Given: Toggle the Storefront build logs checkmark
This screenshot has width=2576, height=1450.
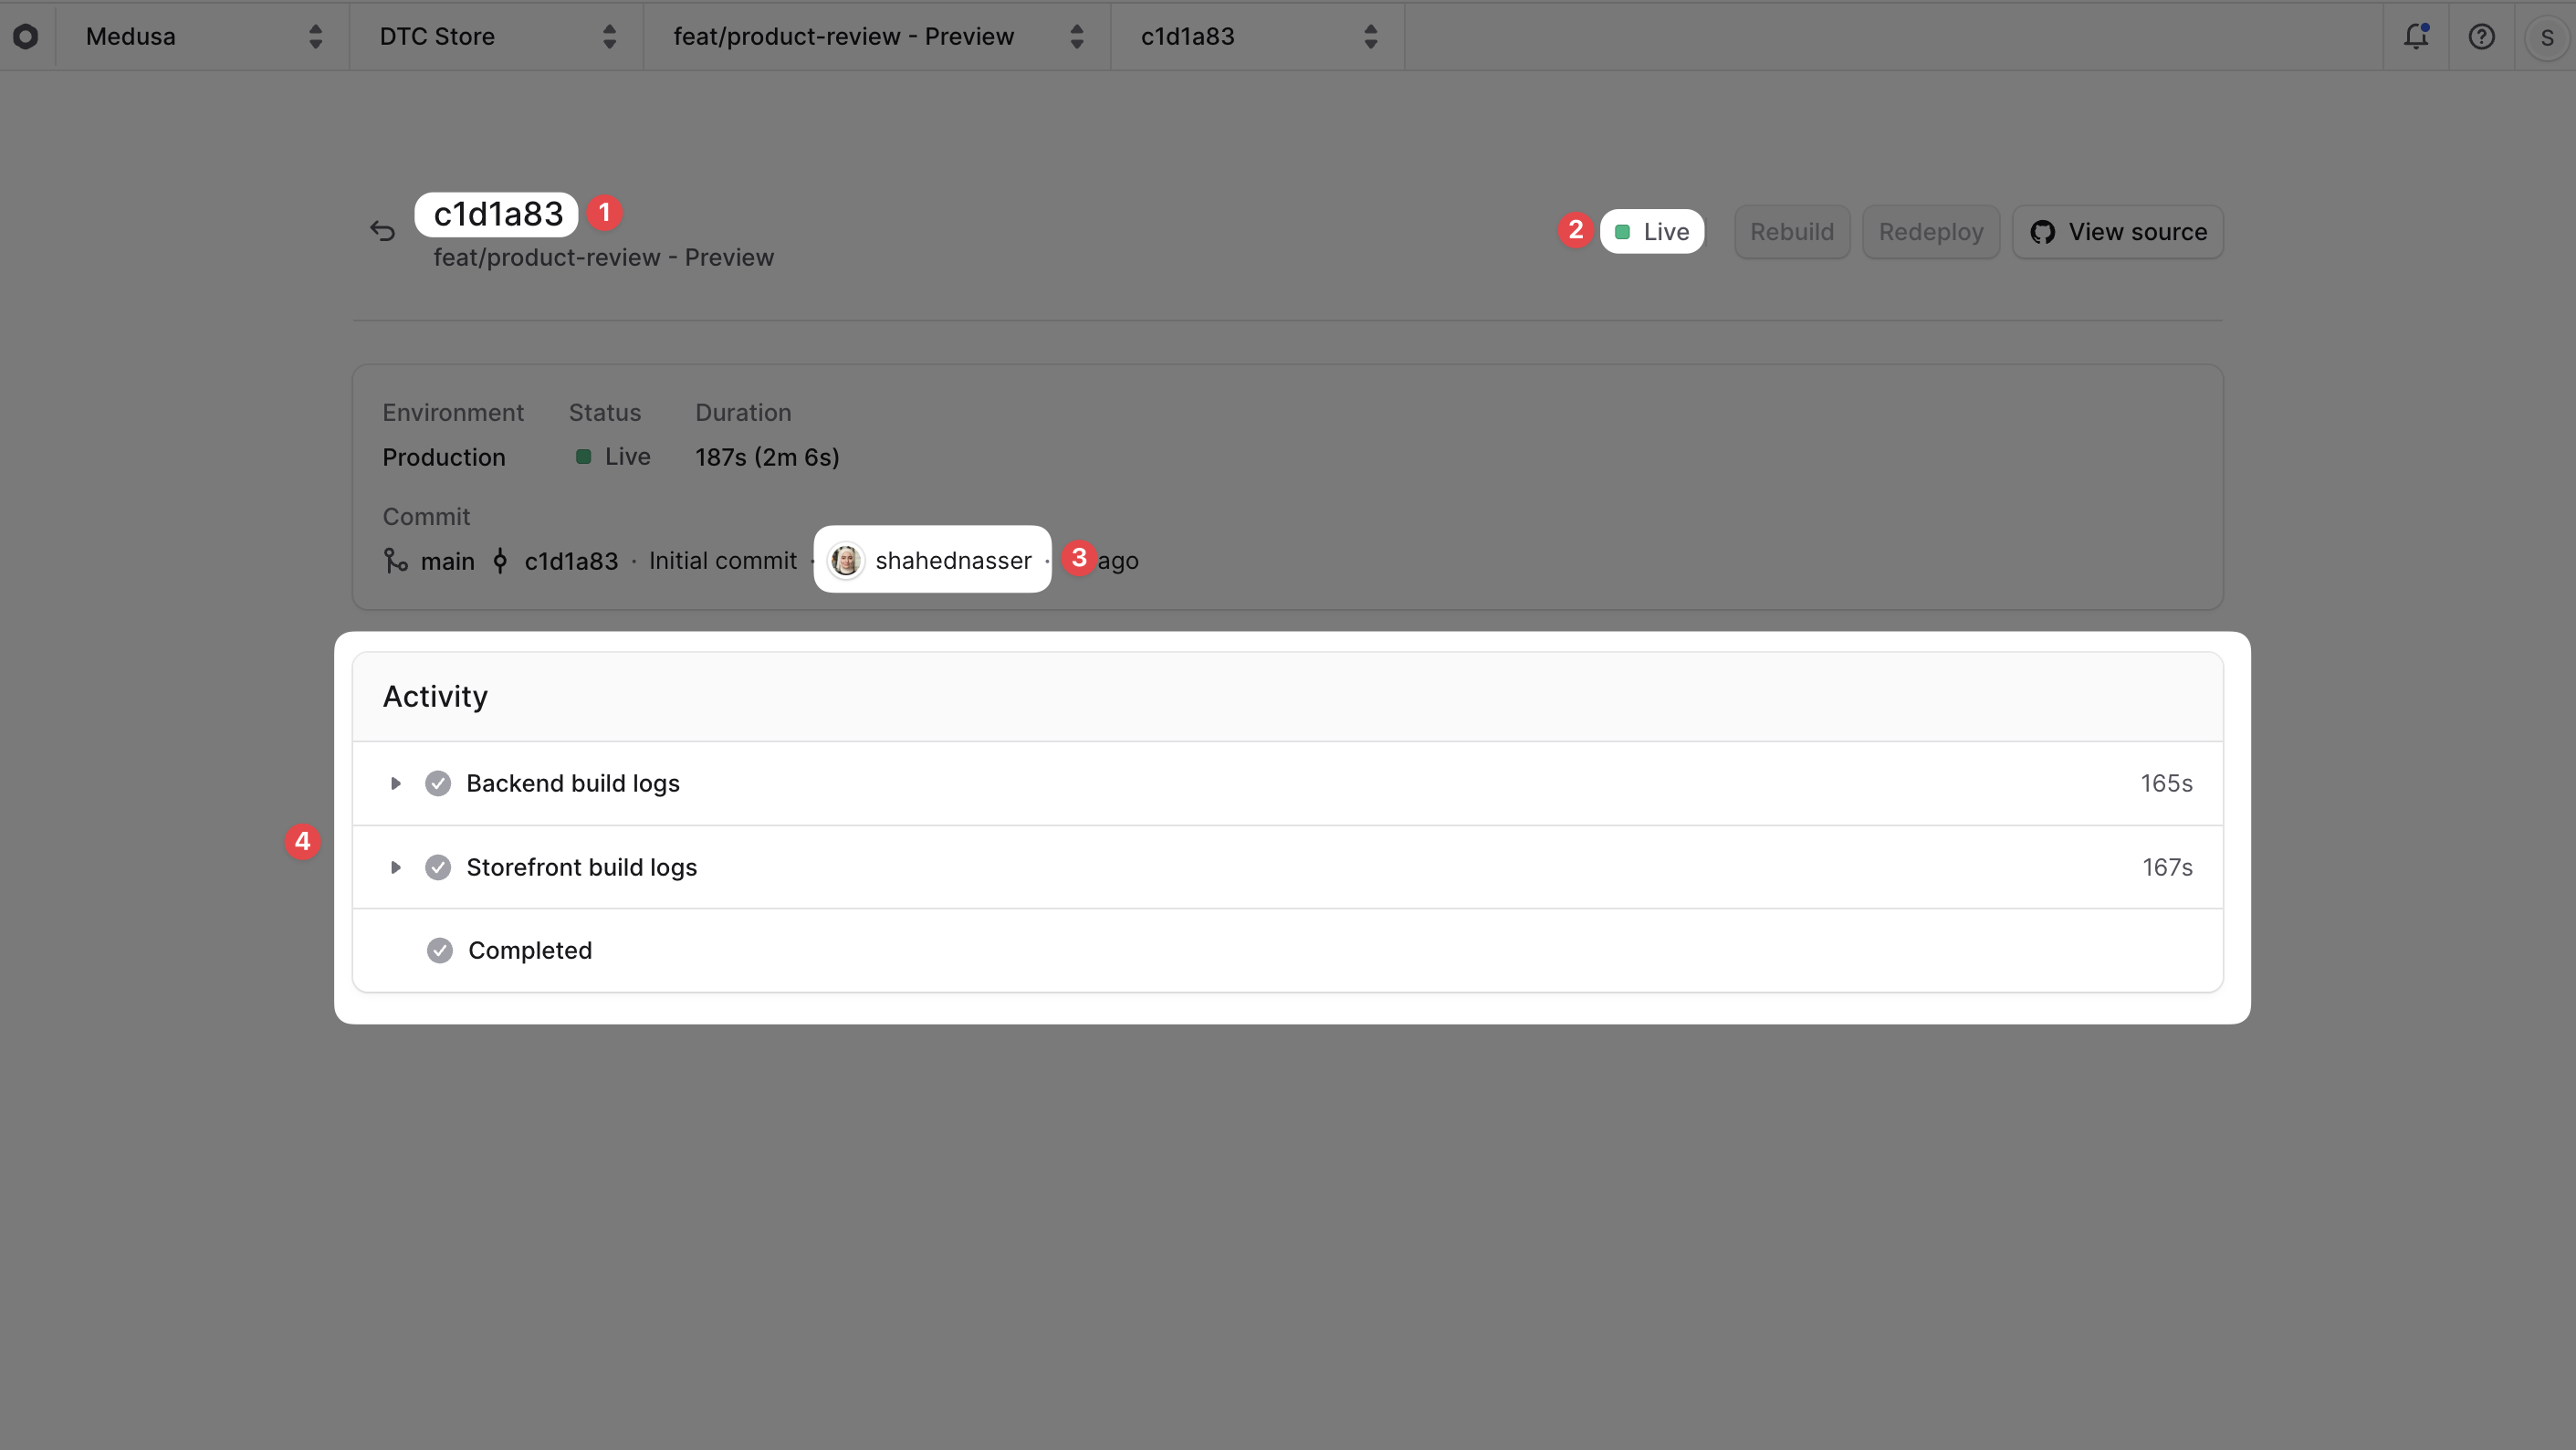Looking at the screenshot, I should click(438, 867).
